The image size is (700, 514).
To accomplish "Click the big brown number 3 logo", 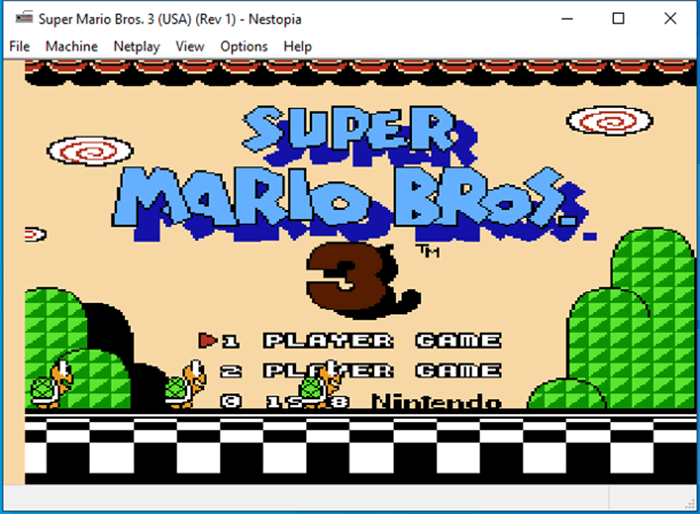I will point(344,277).
